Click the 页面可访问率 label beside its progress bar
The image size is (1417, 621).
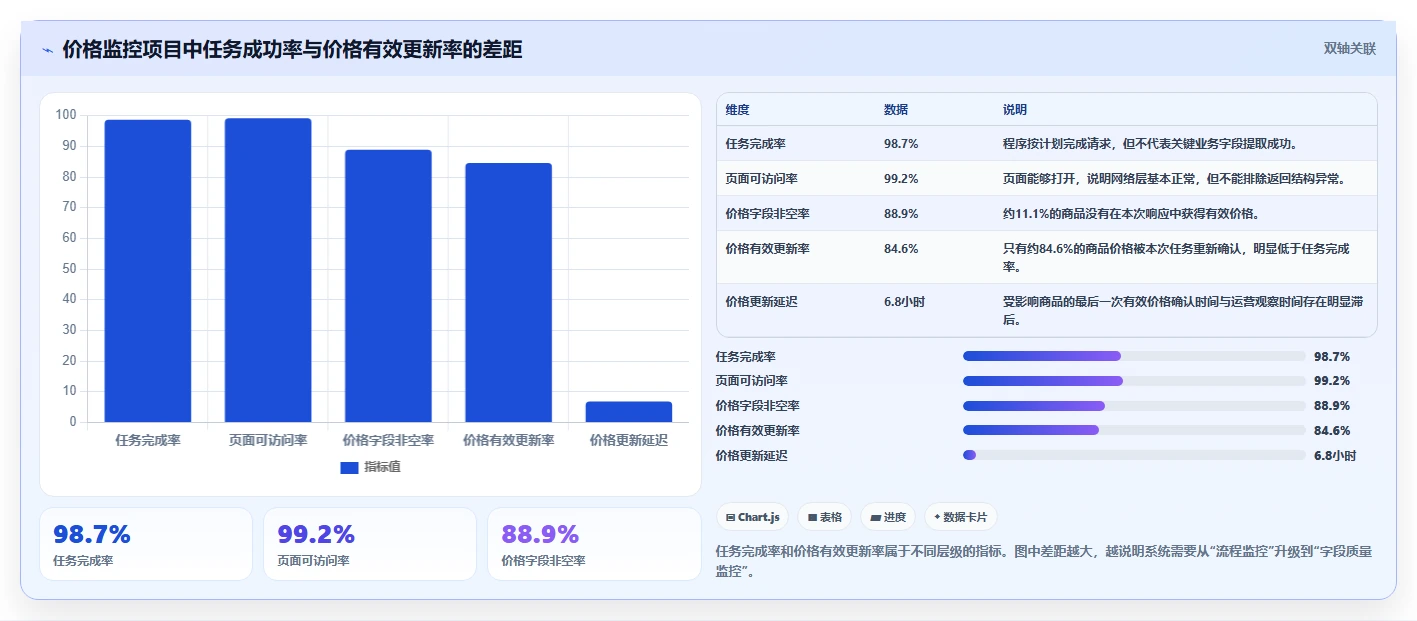pyautogui.click(x=752, y=381)
